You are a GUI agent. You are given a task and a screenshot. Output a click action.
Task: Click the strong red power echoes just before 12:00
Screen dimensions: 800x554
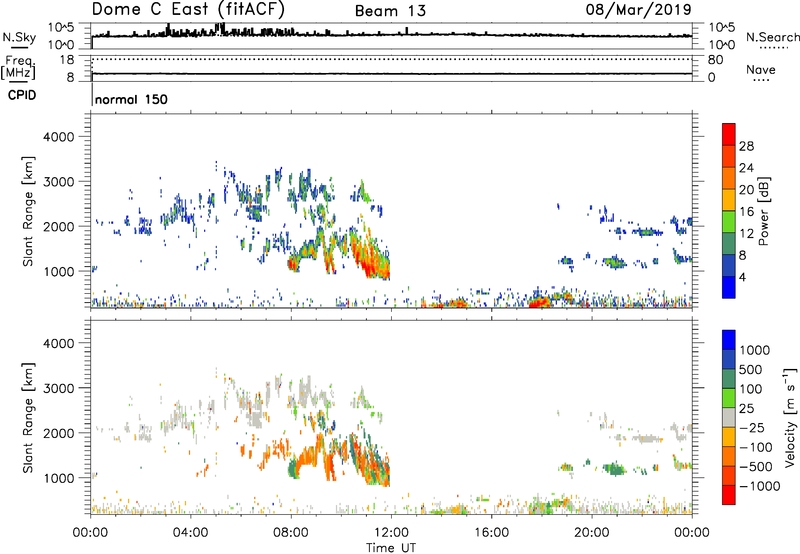372,261
